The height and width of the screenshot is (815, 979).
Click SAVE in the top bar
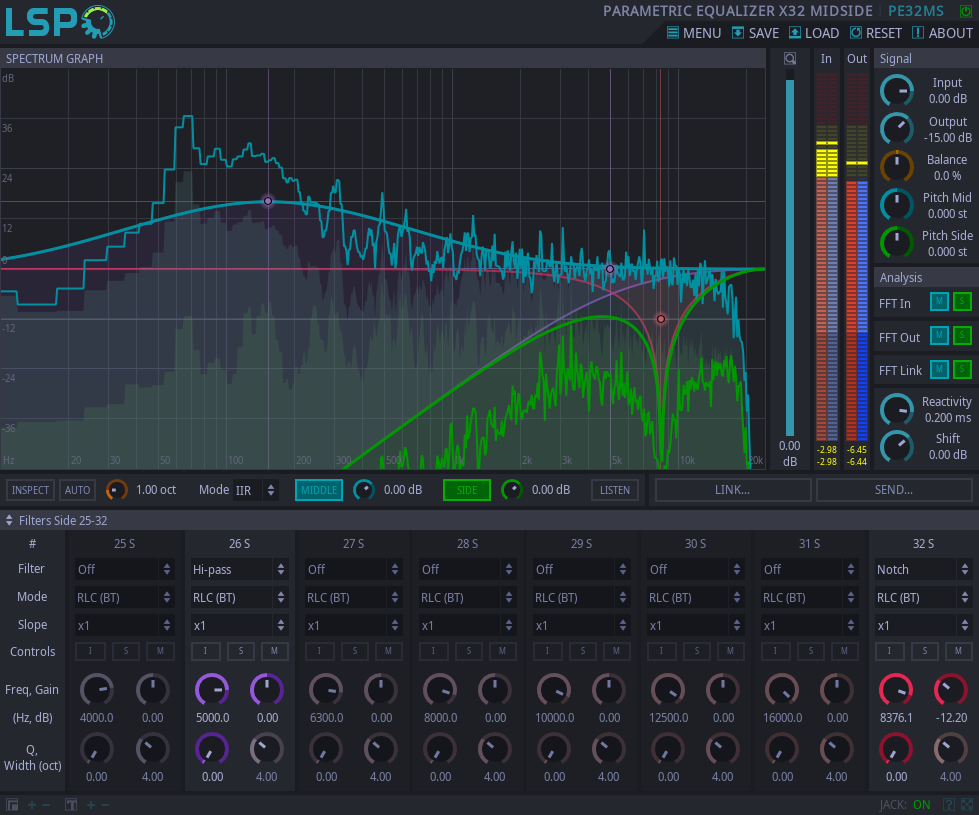tap(755, 33)
